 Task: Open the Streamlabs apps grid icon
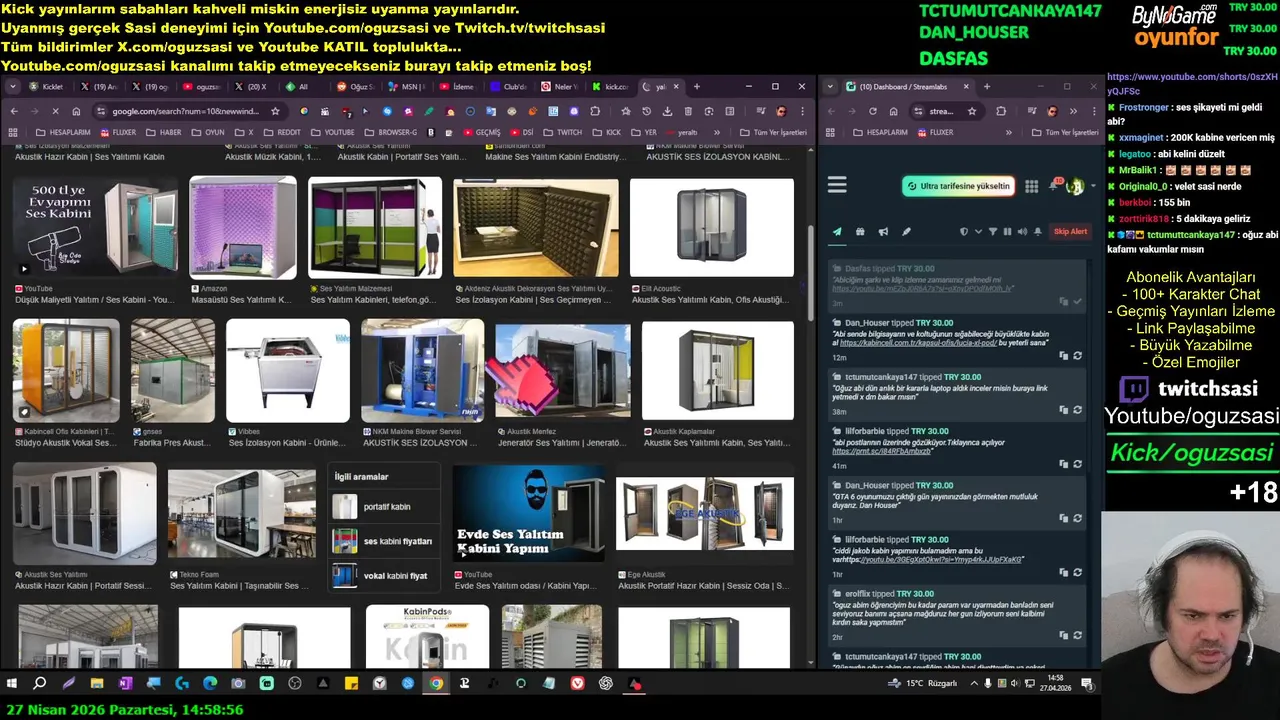pos(1031,186)
